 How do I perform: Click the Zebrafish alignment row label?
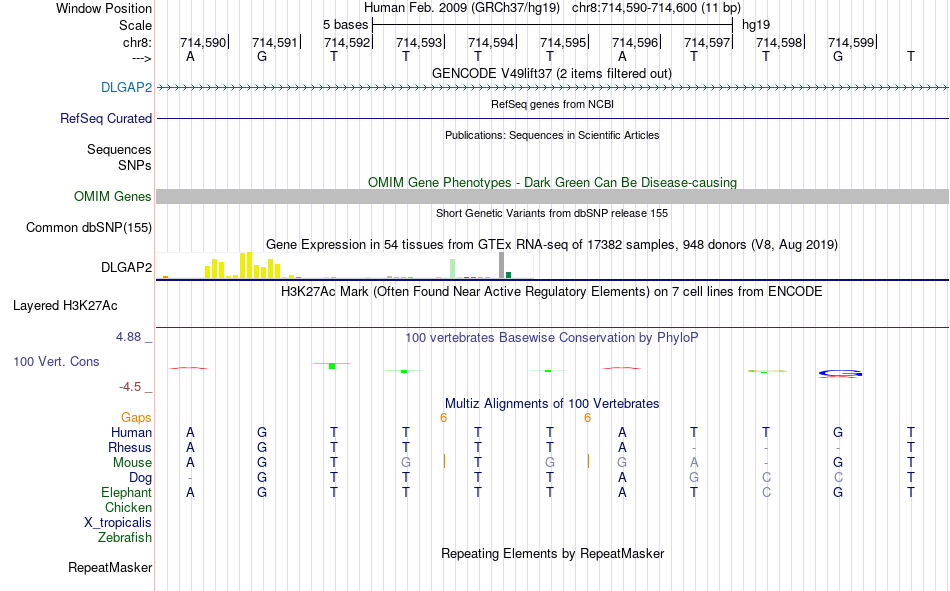point(125,537)
